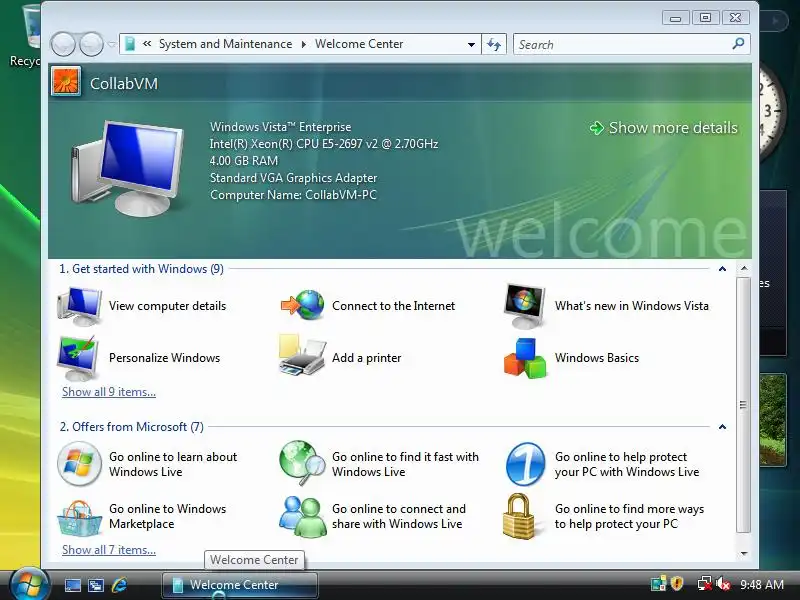This screenshot has width=800, height=600.
Task: Click the network status tray icon
Action: [x=705, y=584]
